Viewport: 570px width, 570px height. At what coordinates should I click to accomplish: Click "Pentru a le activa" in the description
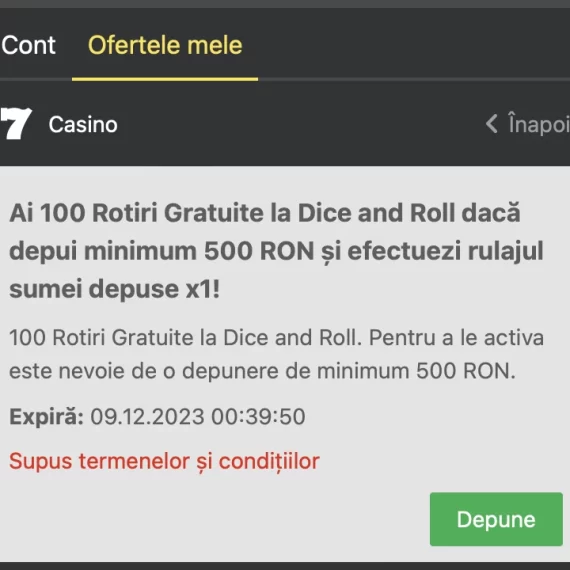[x=457, y=338]
